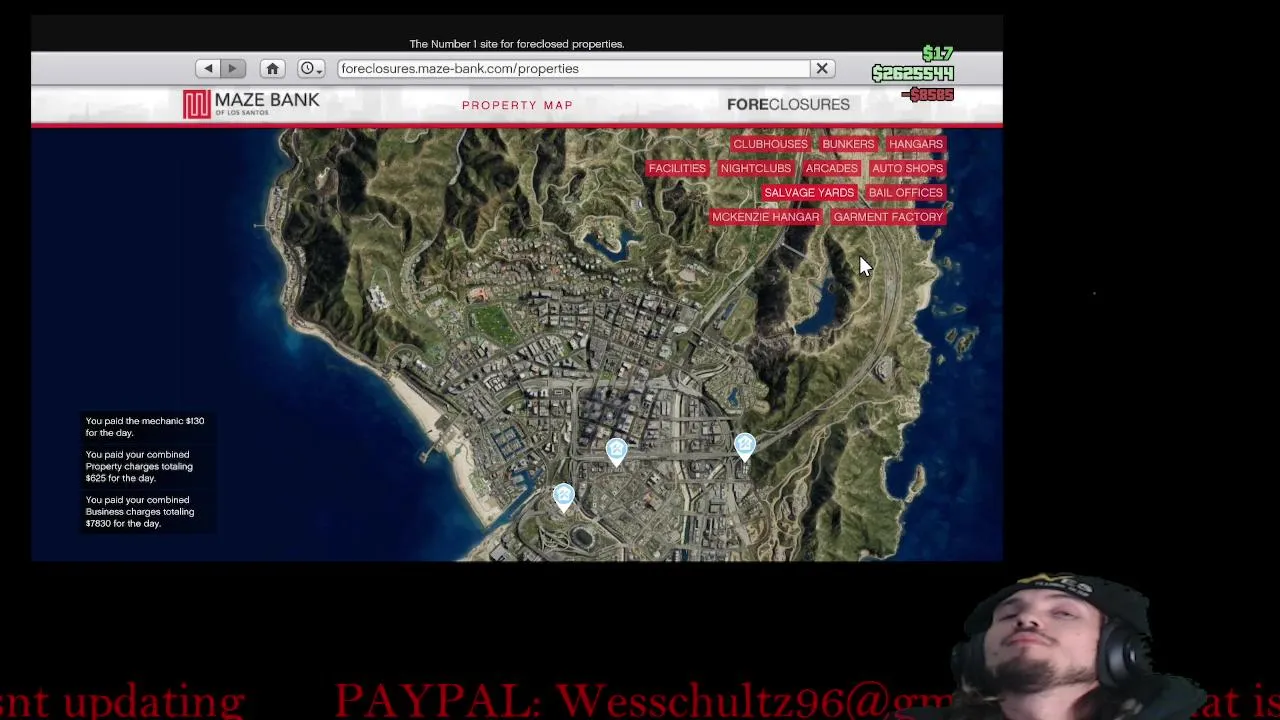
Task: Click the Maze Bank logo
Action: [x=251, y=104]
